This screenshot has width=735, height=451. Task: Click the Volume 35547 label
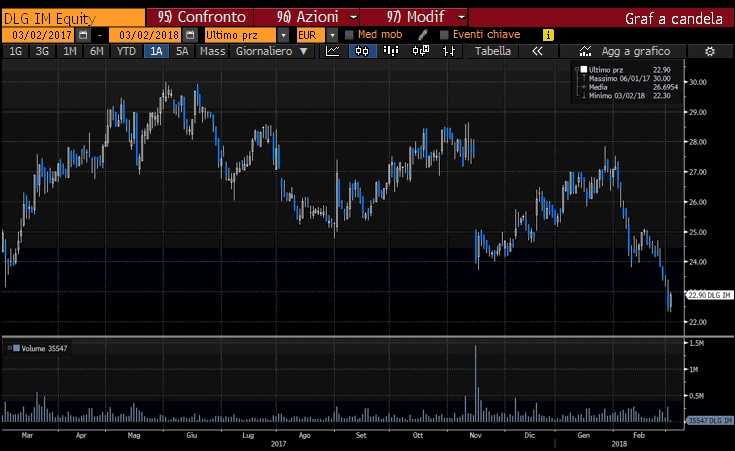click(44, 348)
